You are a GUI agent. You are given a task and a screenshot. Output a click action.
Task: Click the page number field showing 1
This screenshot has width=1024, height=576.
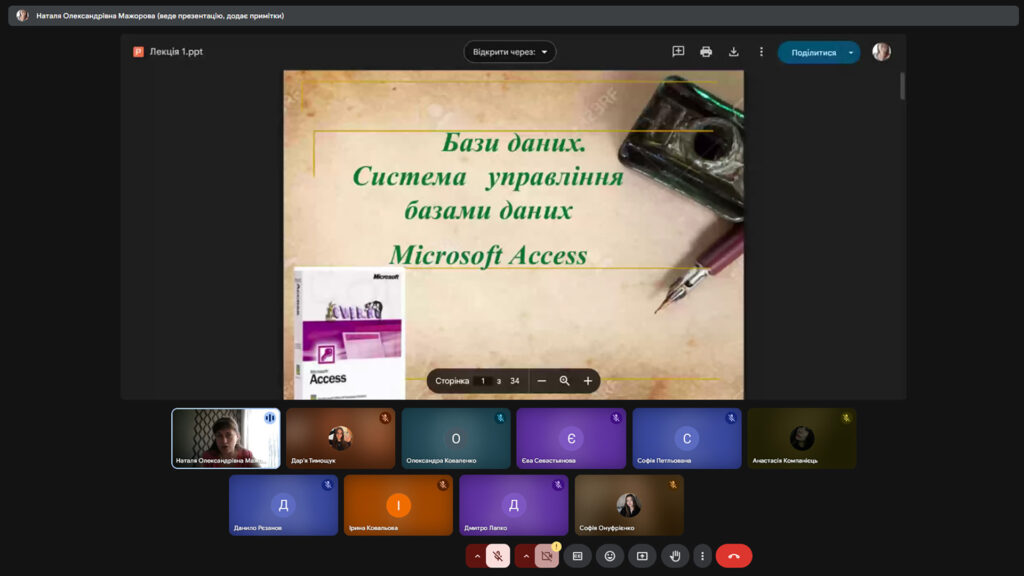[x=483, y=381]
